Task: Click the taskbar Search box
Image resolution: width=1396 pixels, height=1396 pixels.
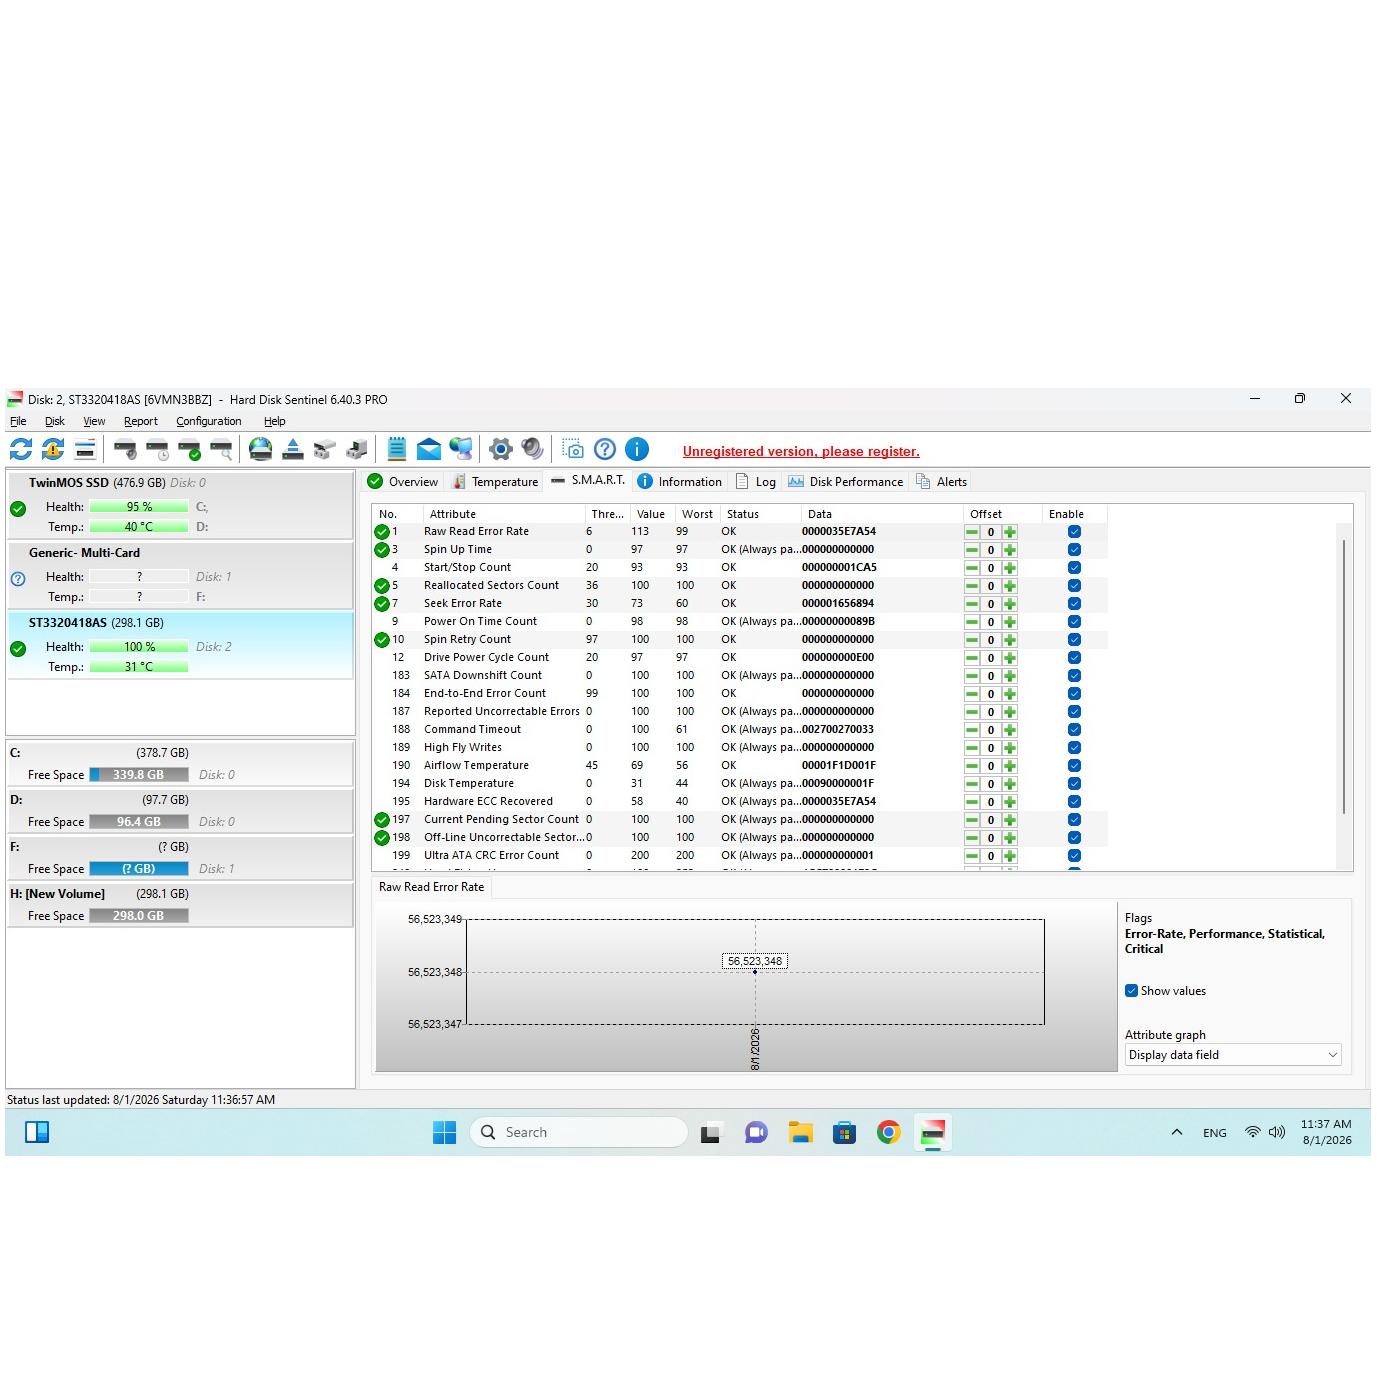Action: tap(579, 1132)
